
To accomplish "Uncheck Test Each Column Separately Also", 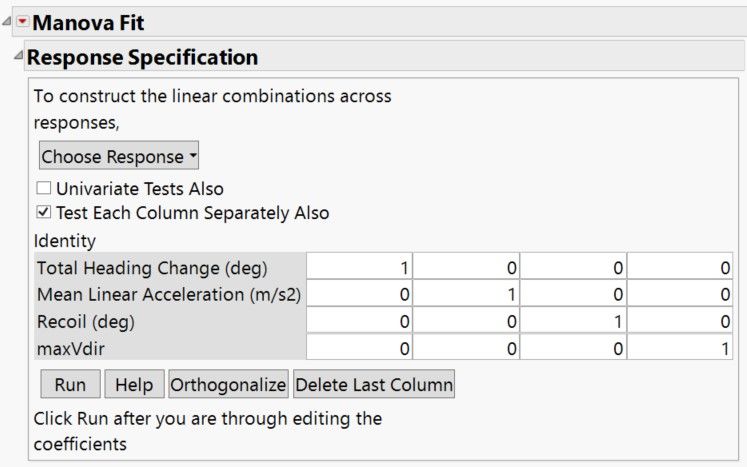I will coord(44,212).
